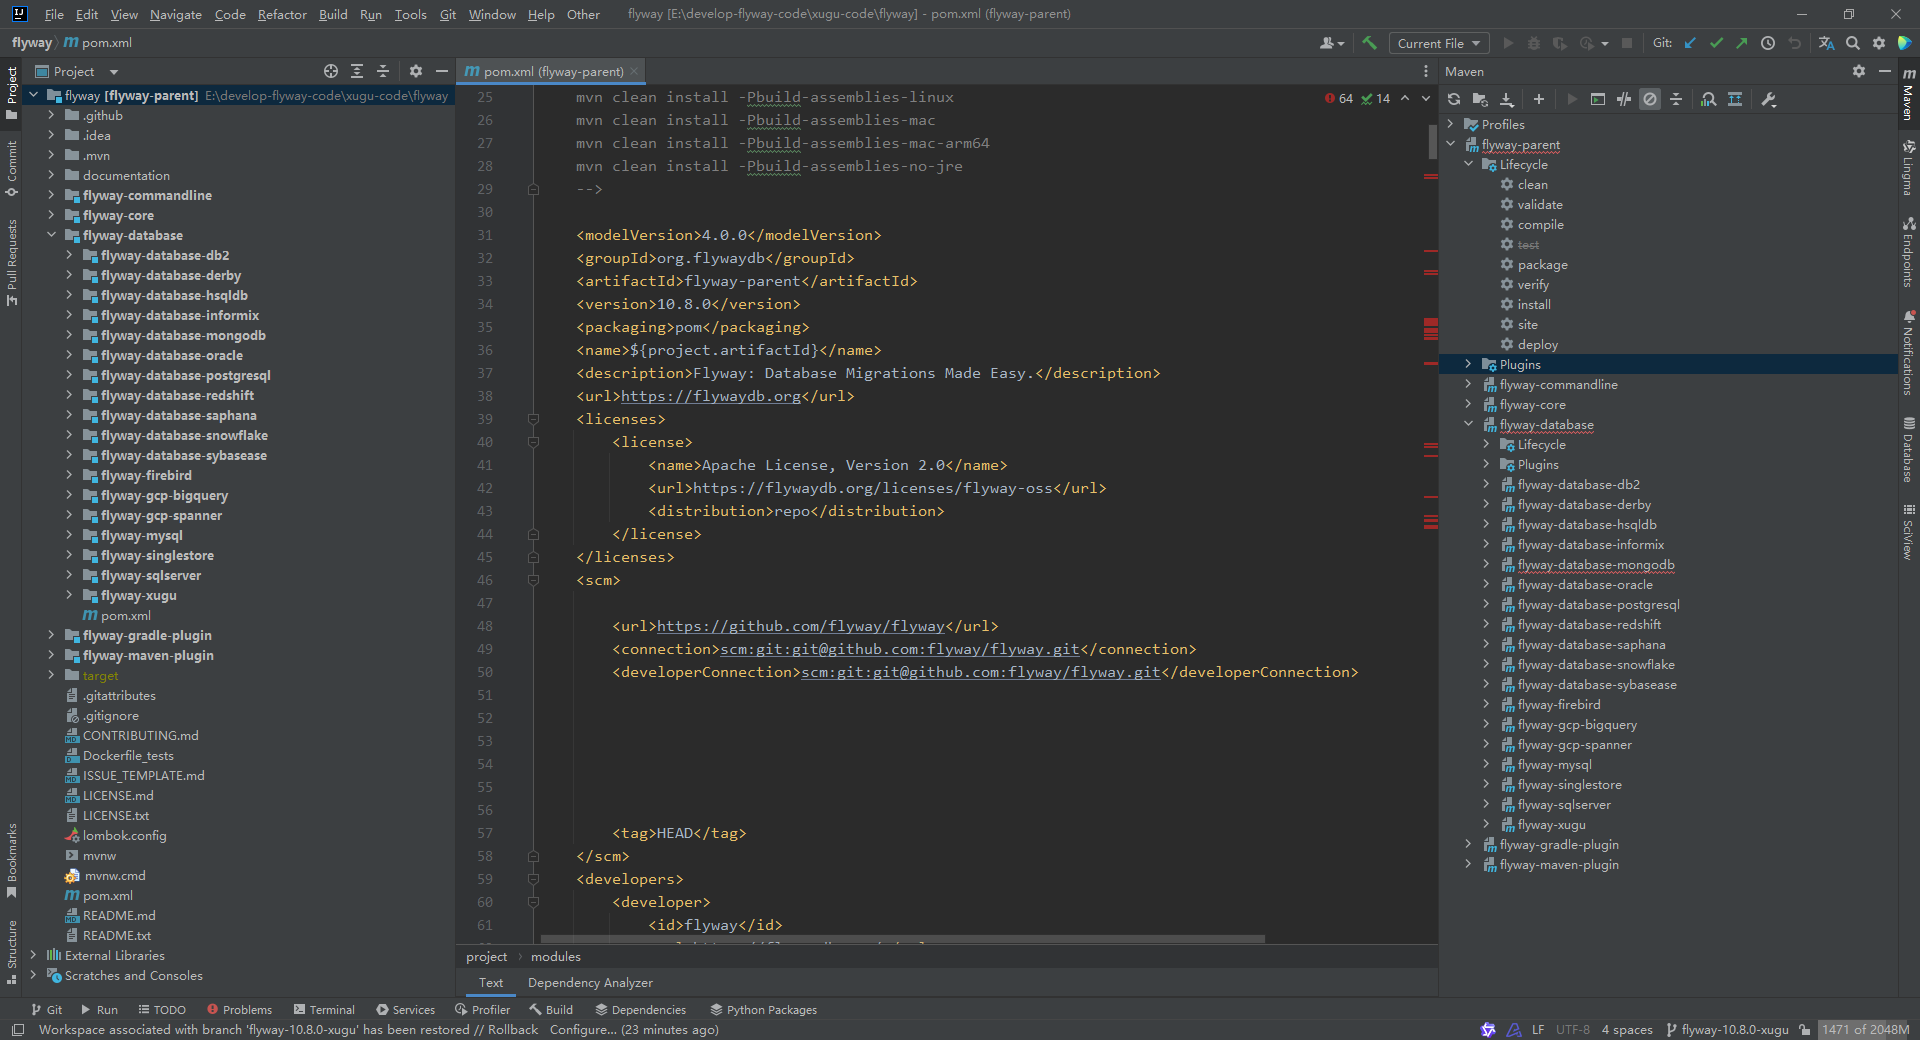Collapse Lifecycle node under flyway-parent
1920x1040 pixels.
click(1468, 164)
